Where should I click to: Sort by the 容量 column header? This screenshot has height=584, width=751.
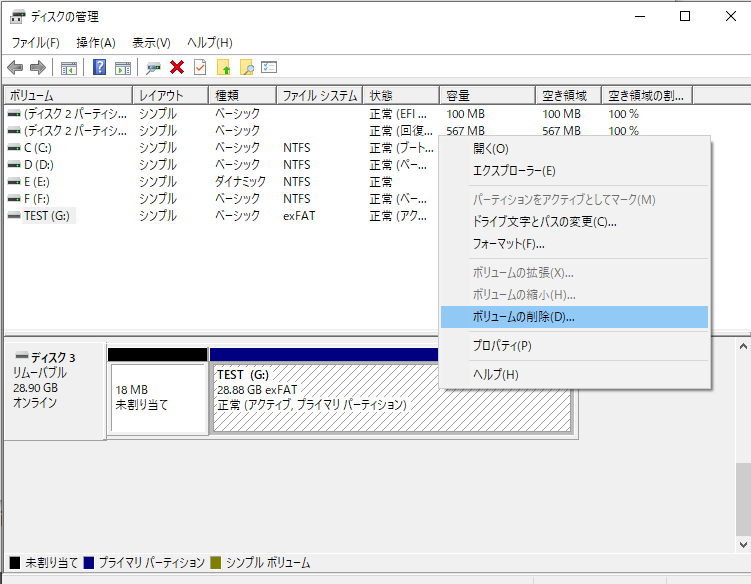488,96
